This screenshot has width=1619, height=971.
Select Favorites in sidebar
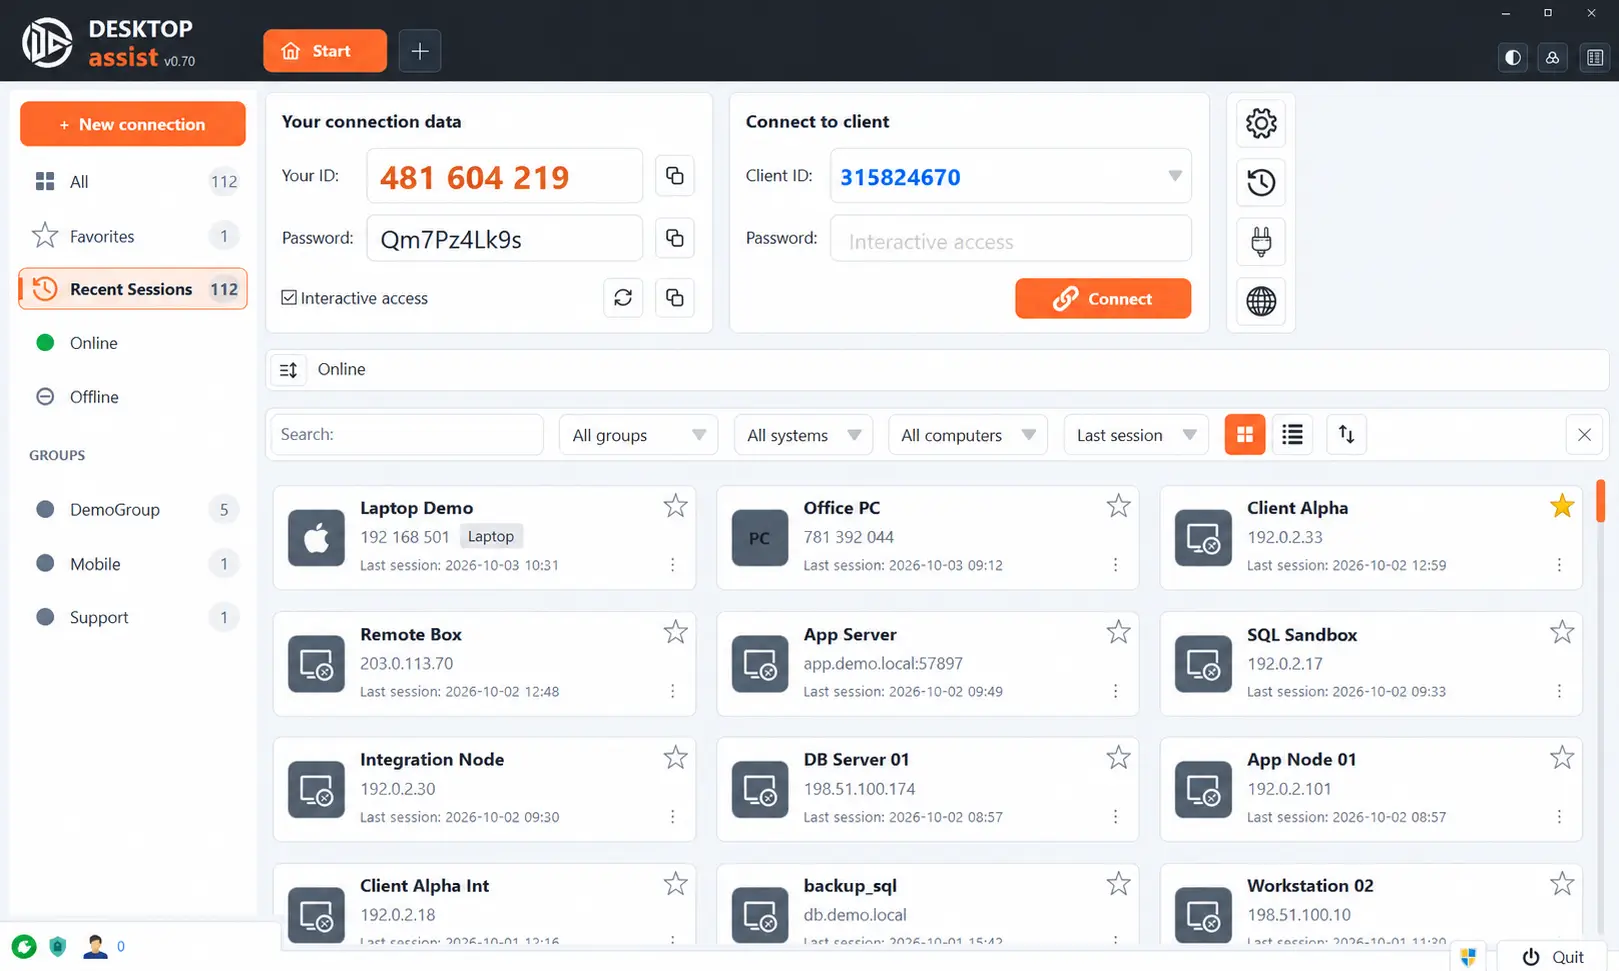(133, 236)
